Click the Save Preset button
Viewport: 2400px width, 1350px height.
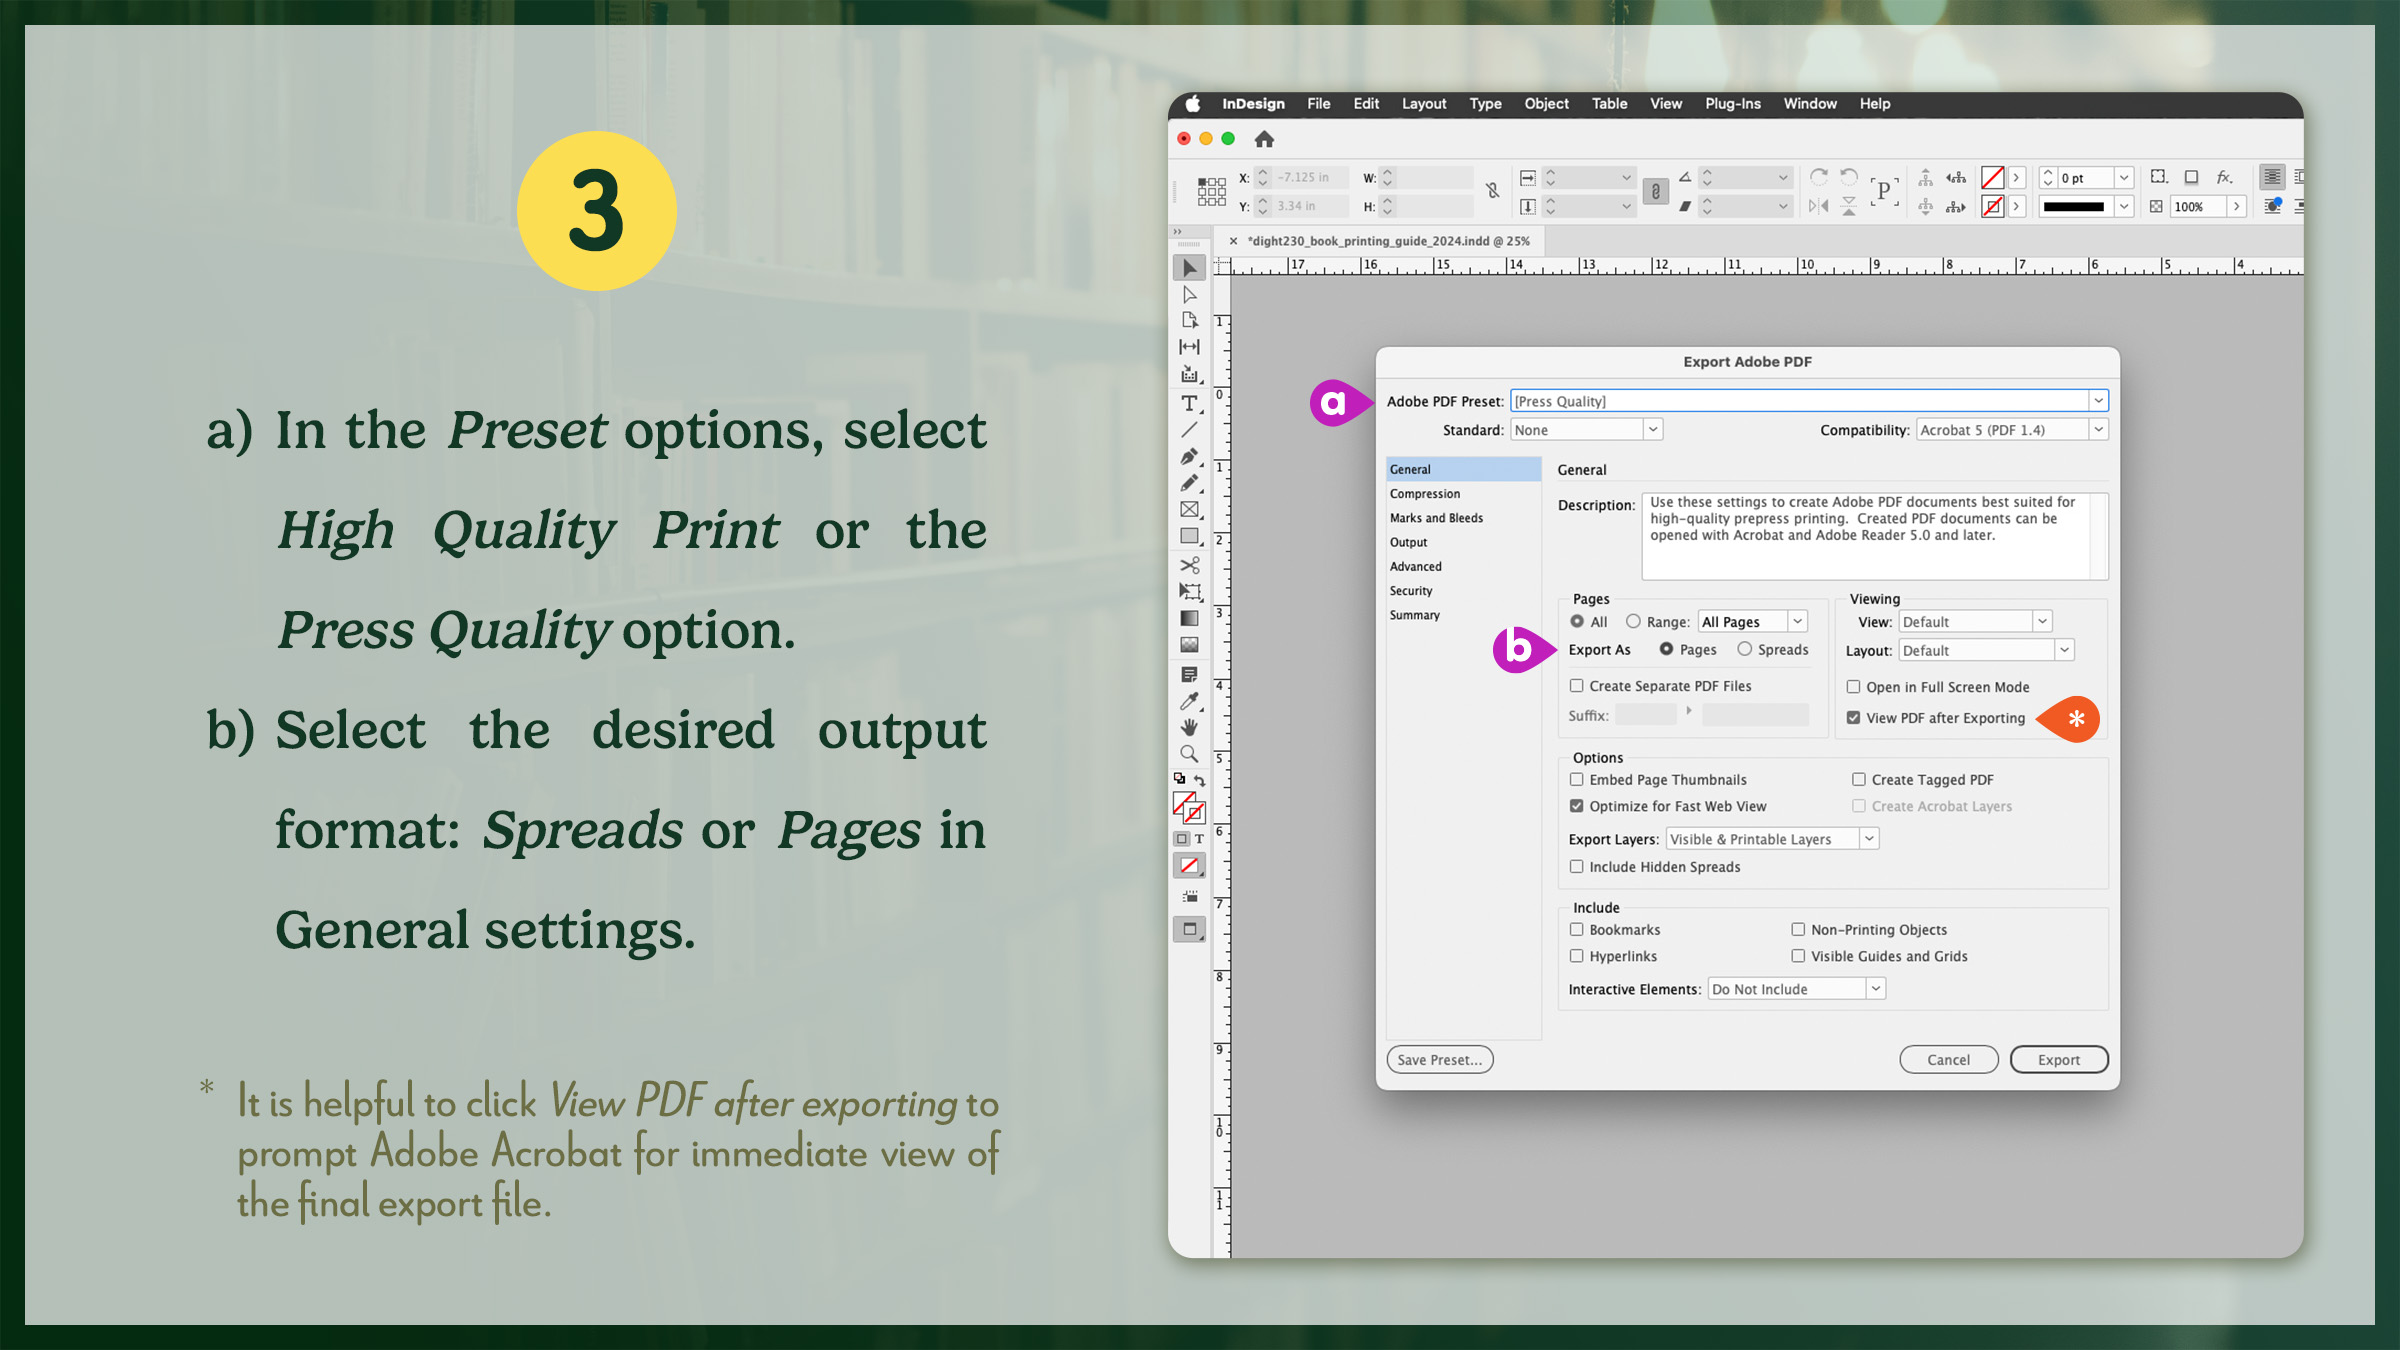(x=1439, y=1059)
